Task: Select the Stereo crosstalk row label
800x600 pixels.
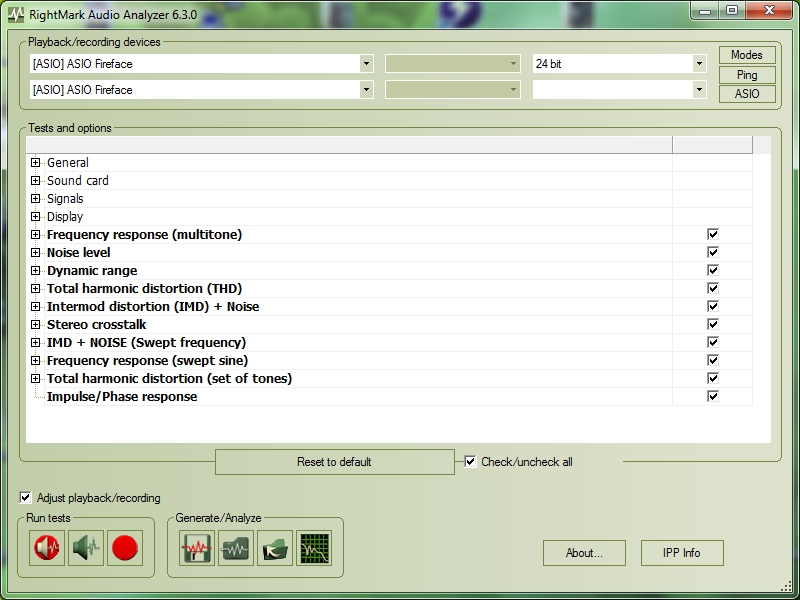Action: (x=96, y=324)
